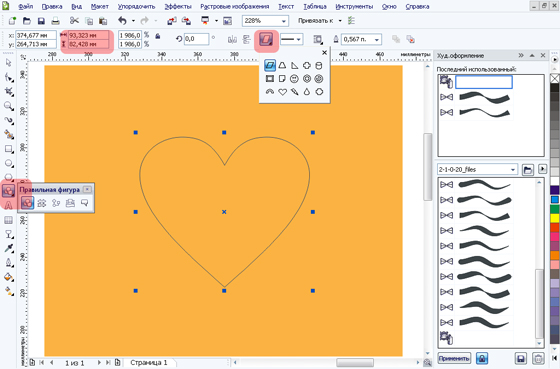This screenshot has height=369, width=560.
Task: Toggle the lock ratio padlock
Action: click(158, 36)
